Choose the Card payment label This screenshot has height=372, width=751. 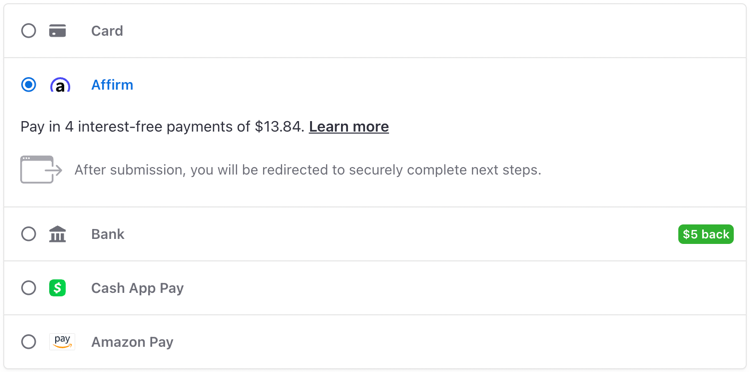tap(107, 31)
